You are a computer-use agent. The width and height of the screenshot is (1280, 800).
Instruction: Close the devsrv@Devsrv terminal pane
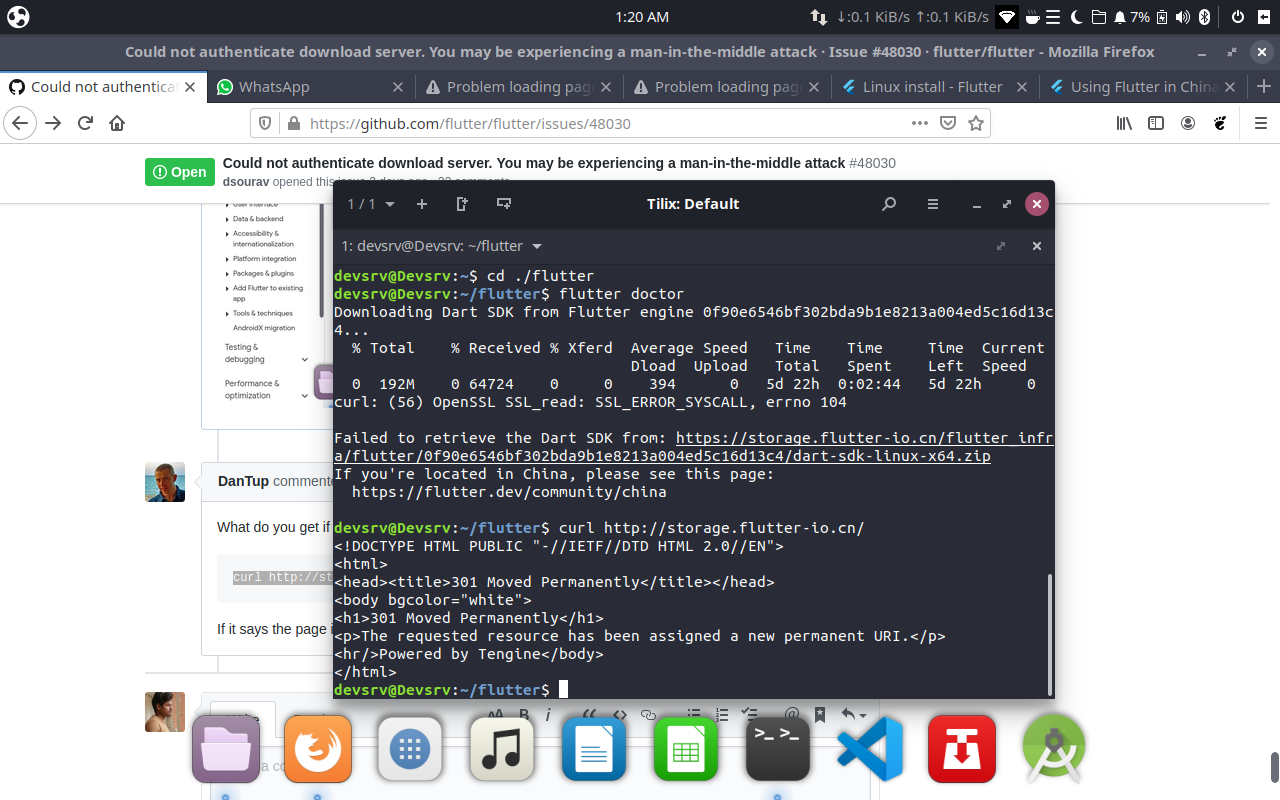[x=1037, y=246]
